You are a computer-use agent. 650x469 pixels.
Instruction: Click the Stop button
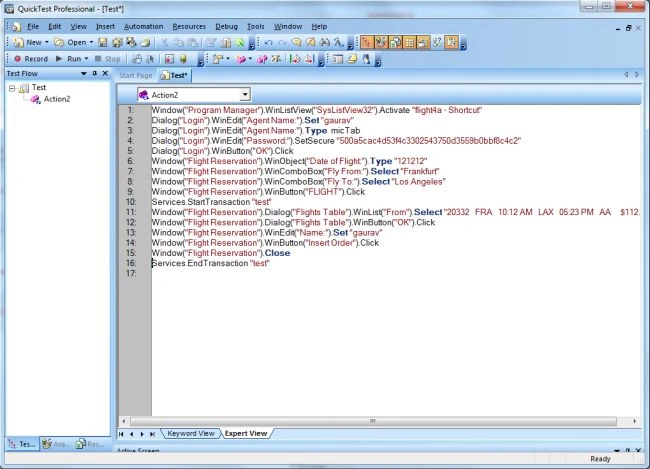tap(107, 59)
